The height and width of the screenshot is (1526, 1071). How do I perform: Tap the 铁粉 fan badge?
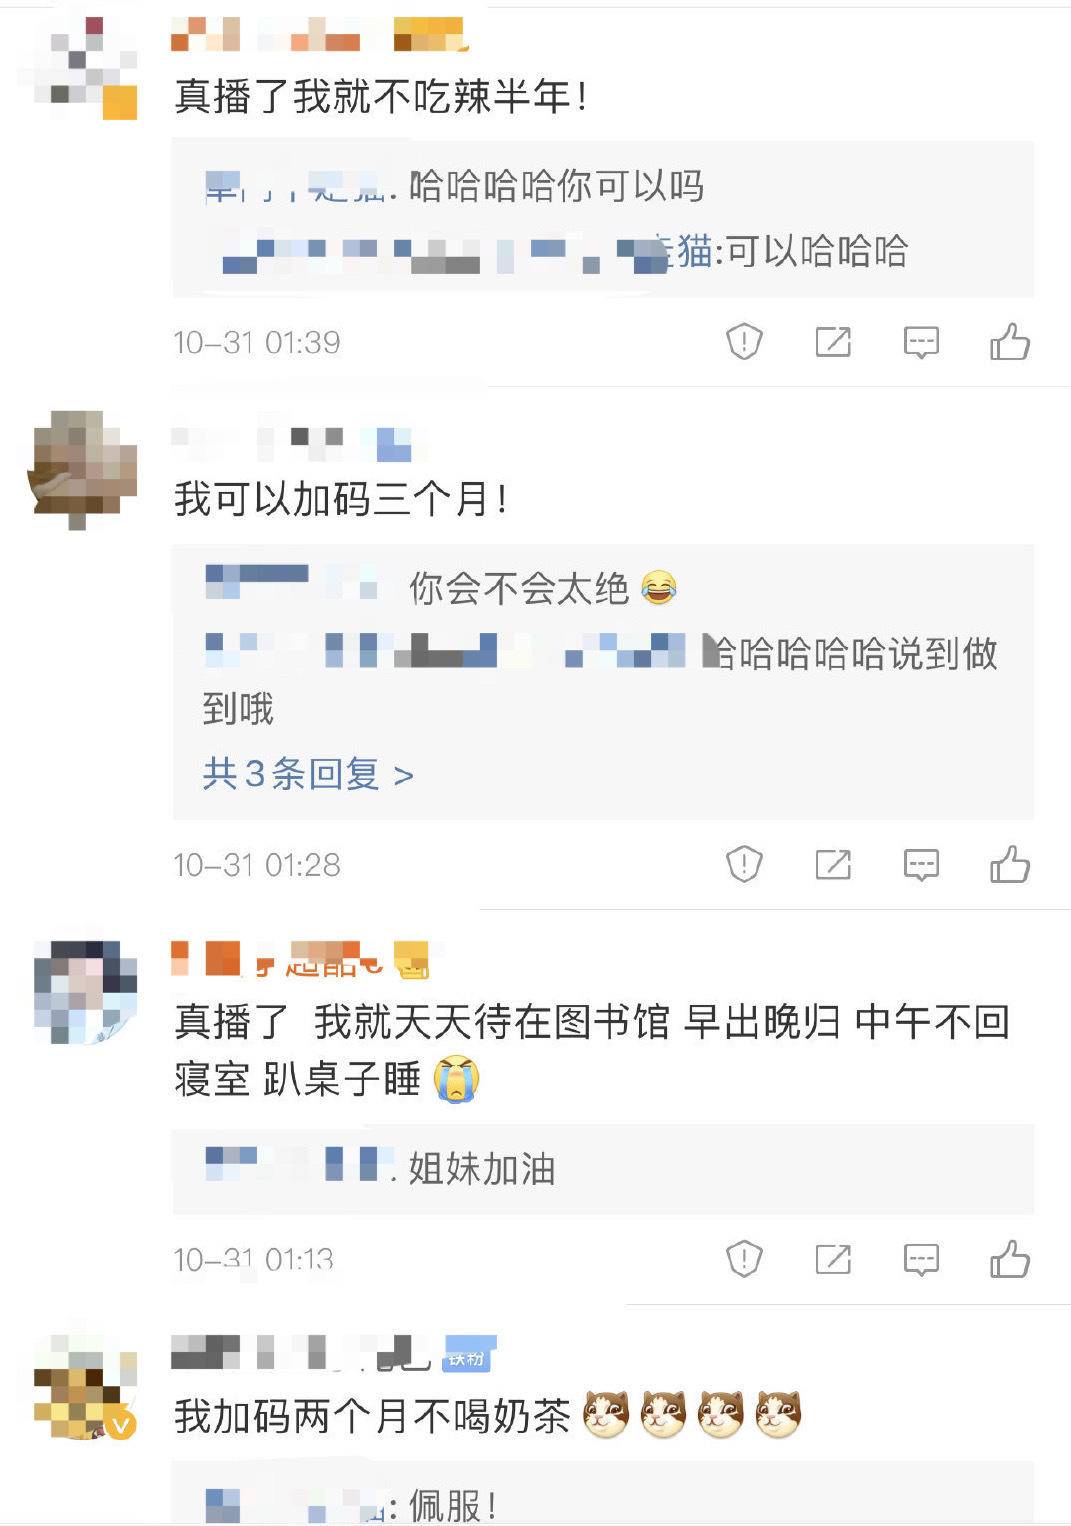pos(468,1356)
